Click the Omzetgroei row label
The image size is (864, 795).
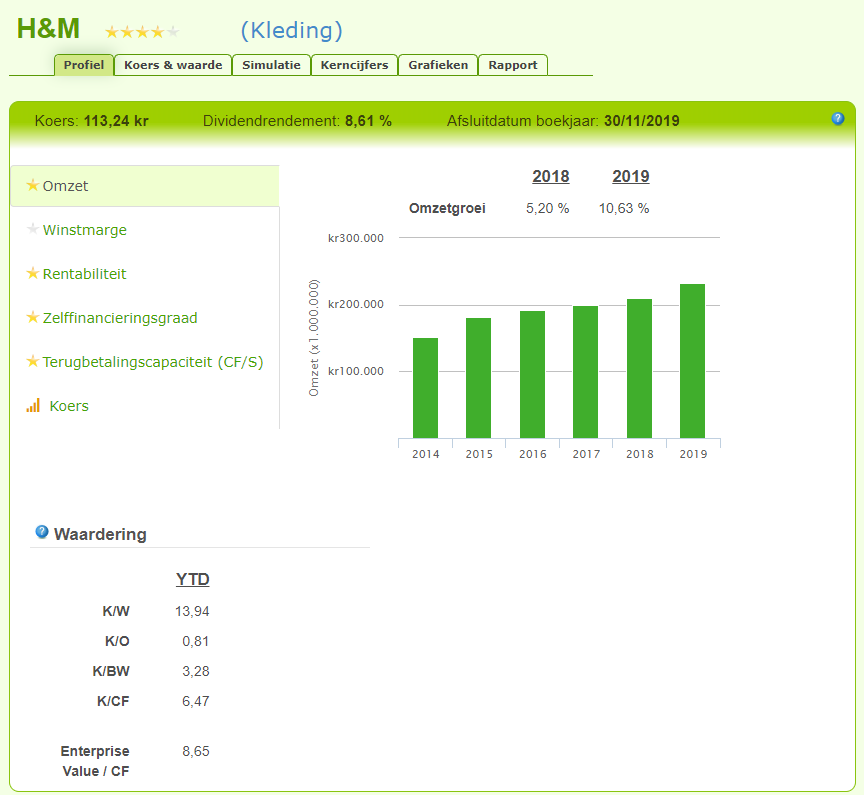[447, 208]
